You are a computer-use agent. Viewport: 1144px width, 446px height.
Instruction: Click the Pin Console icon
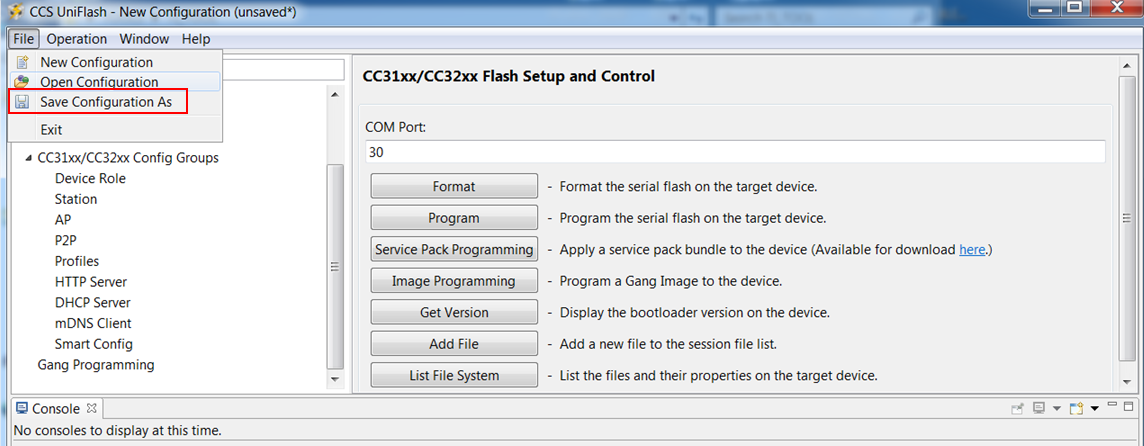[x=1017, y=409]
